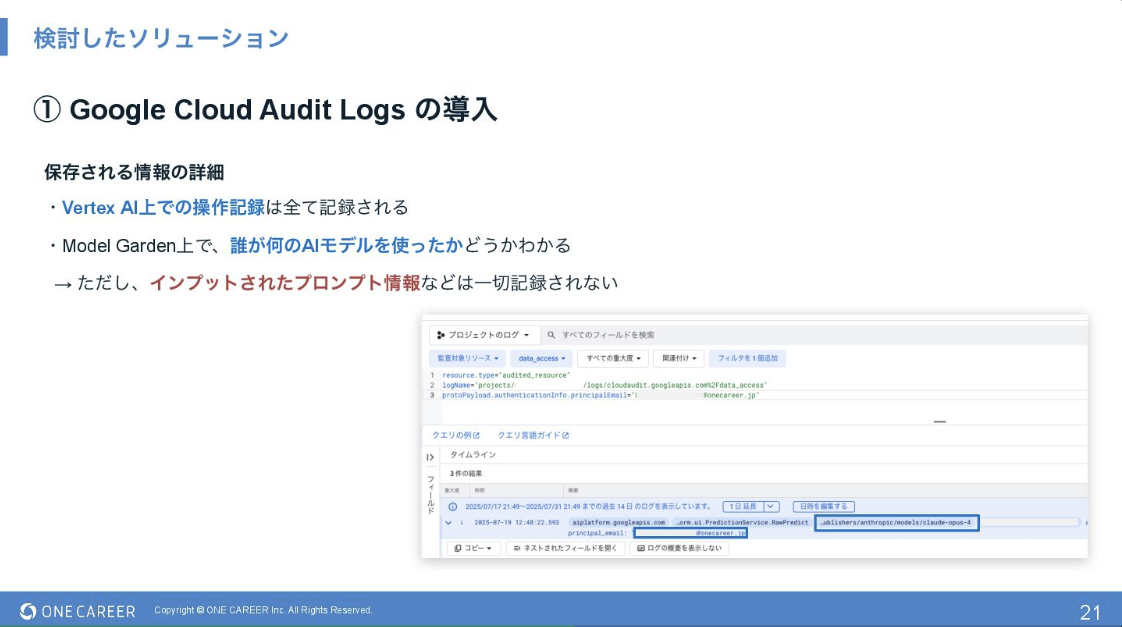The image size is (1122, 627).
Task: Open the 監査対象リソース filter dropdown
Action: pyautogui.click(x=467, y=358)
